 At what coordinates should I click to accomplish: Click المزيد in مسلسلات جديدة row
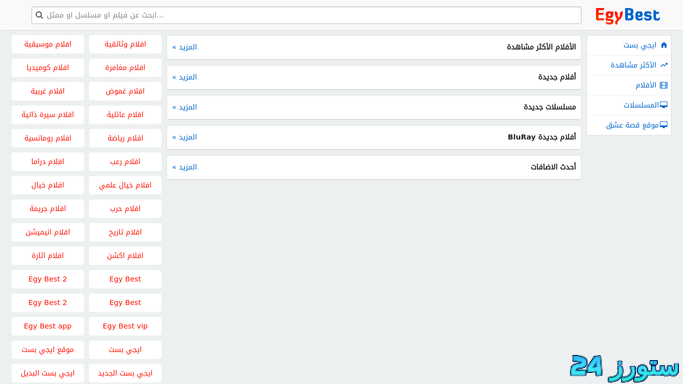(185, 107)
